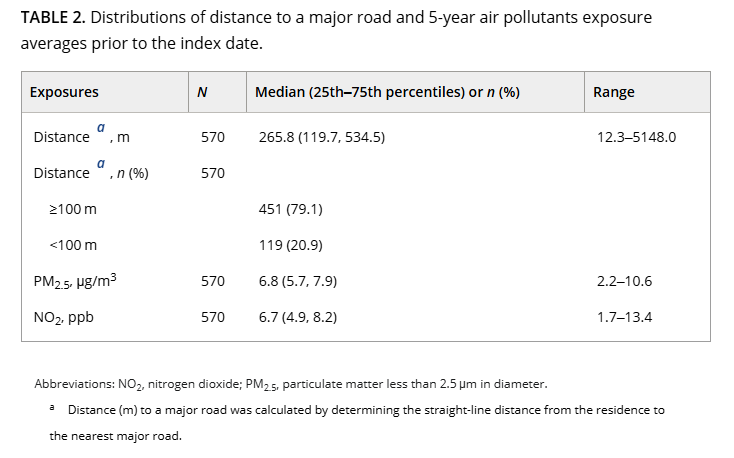Screen dimensions: 734x458
Task: Open footnote a link beside Distance, n (%)
Action: [101, 164]
